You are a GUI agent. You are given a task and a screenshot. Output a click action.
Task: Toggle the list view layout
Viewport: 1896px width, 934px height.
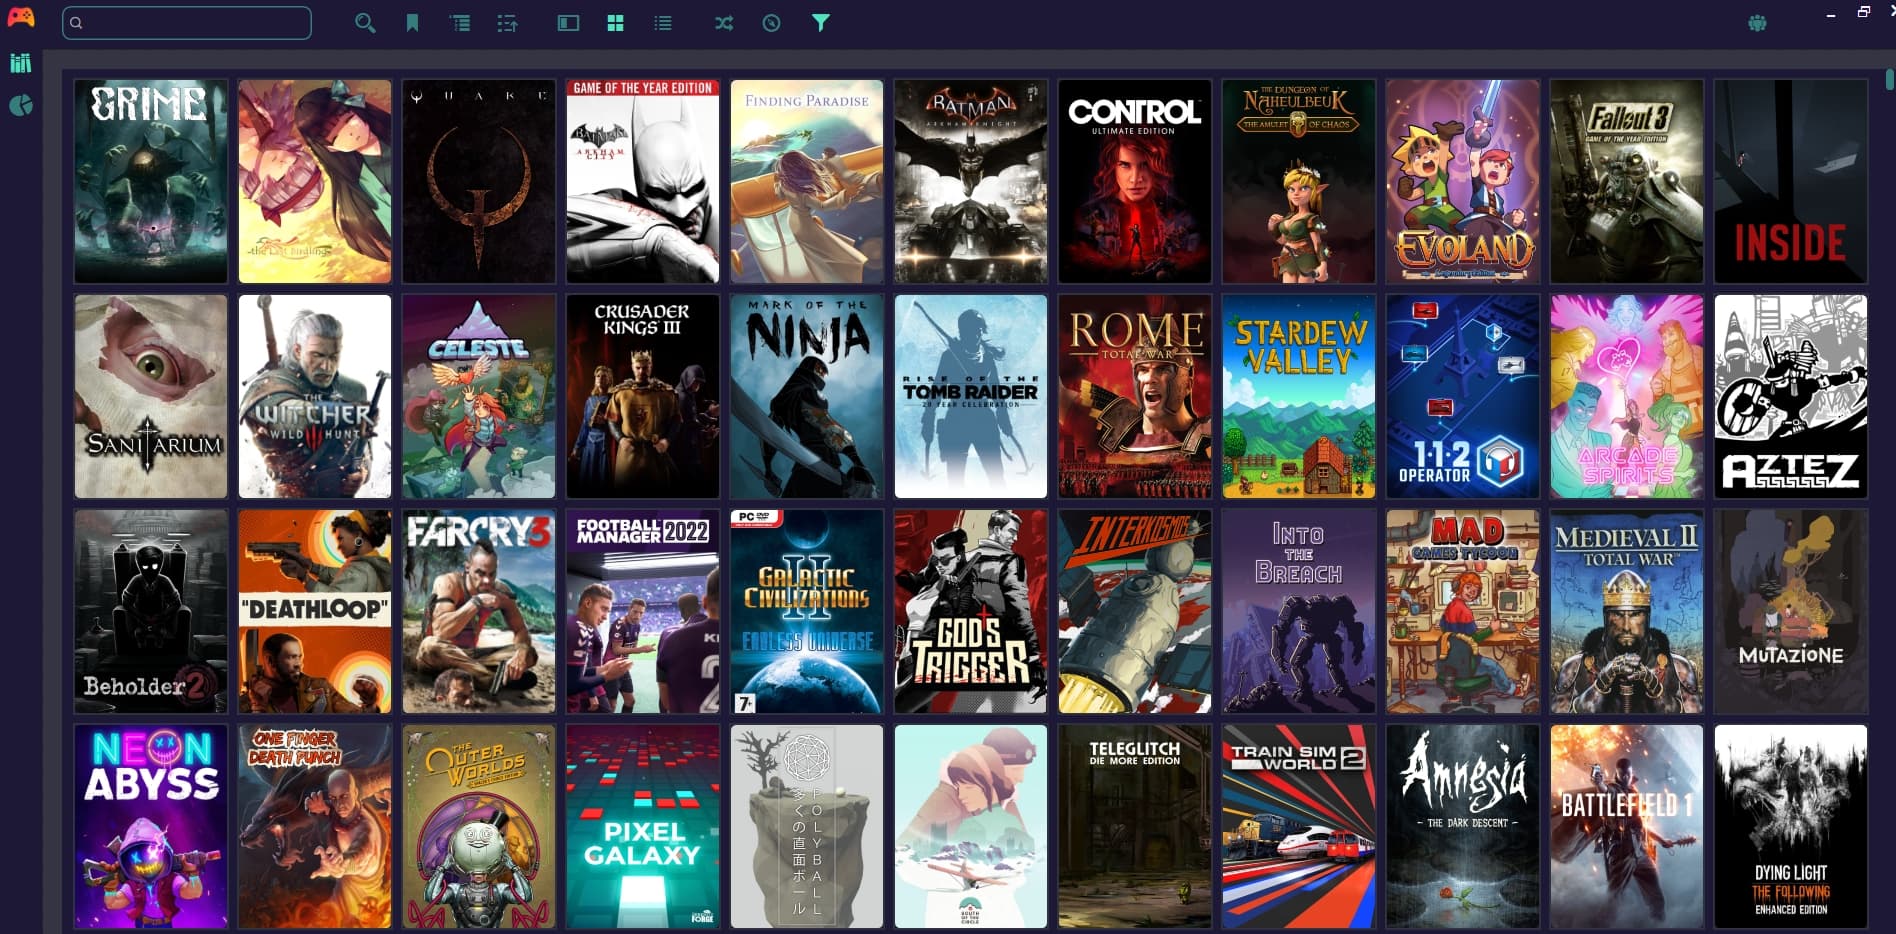point(663,23)
